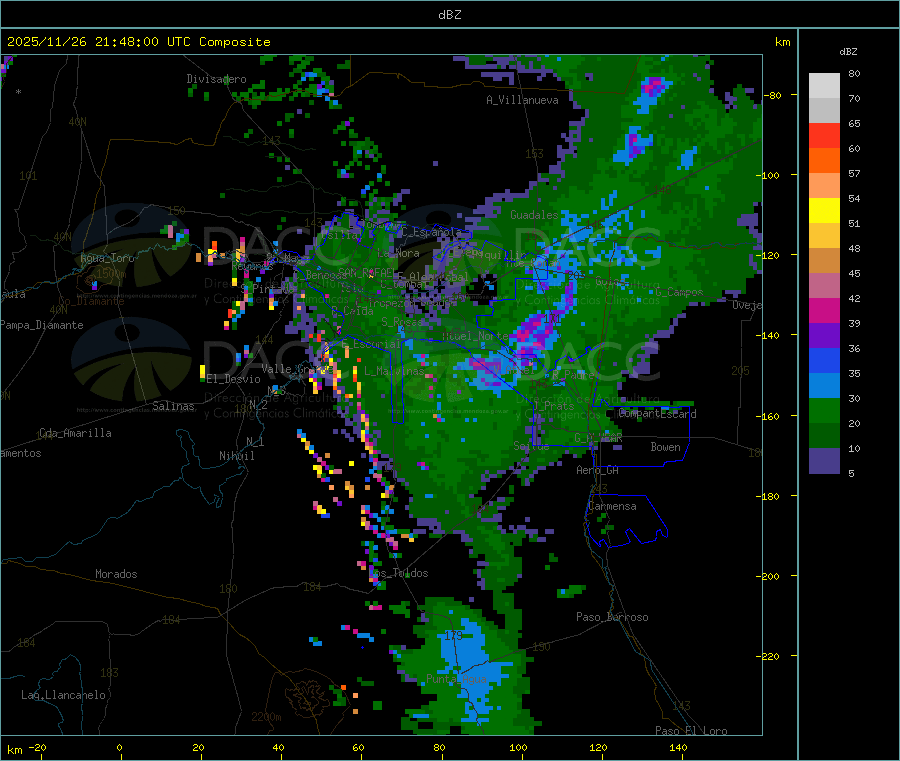Image resolution: width=900 pixels, height=761 pixels.
Task: Click the 48 value on the dBZ legend
Action: tap(854, 249)
